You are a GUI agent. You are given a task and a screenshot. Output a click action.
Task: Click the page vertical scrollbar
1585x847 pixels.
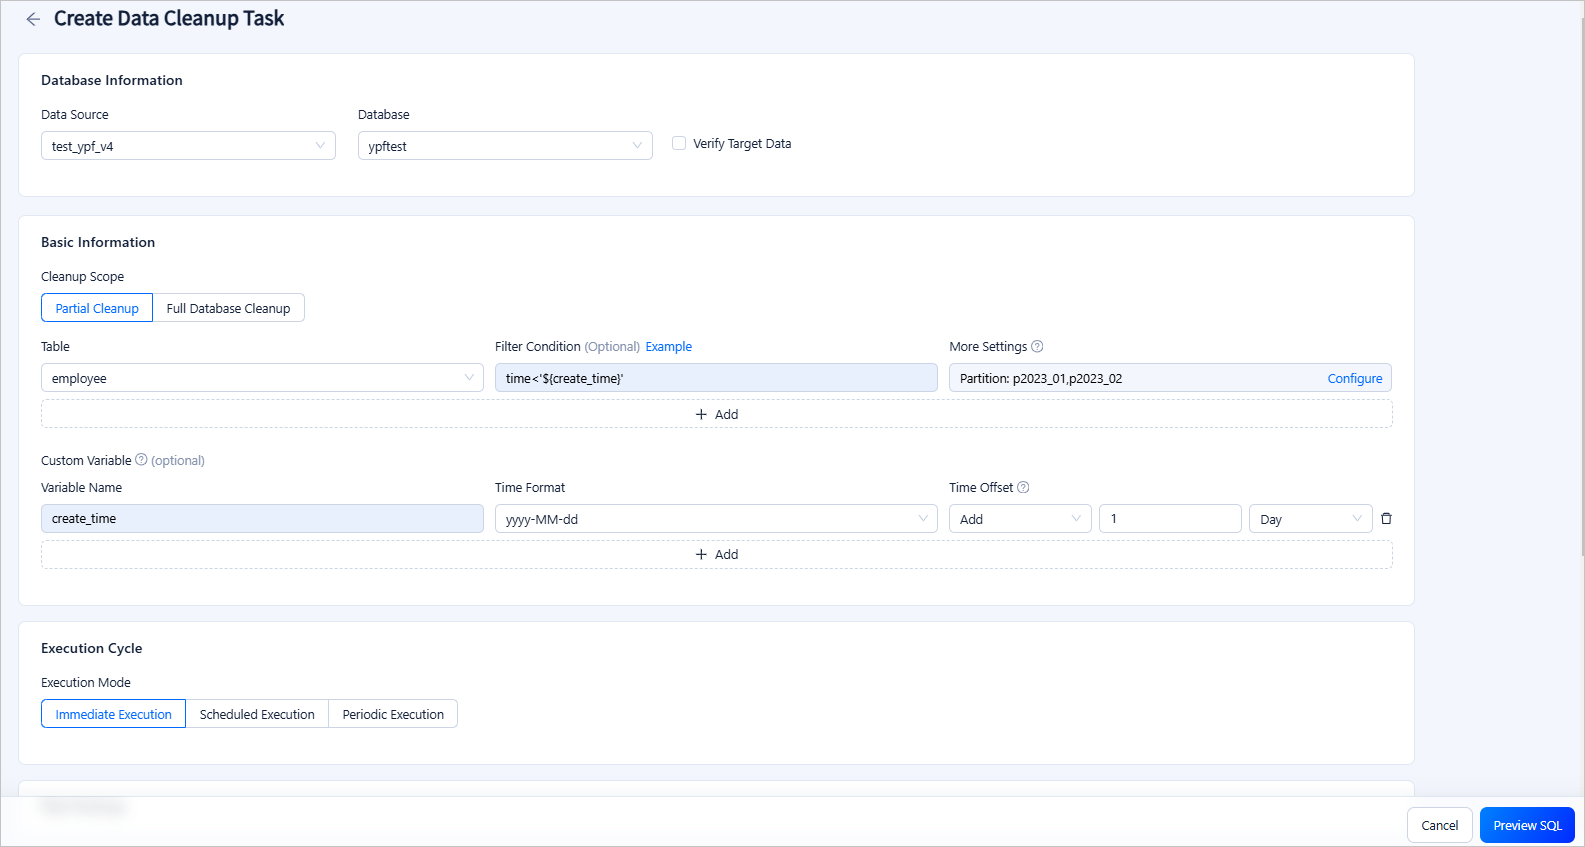point(1580,300)
